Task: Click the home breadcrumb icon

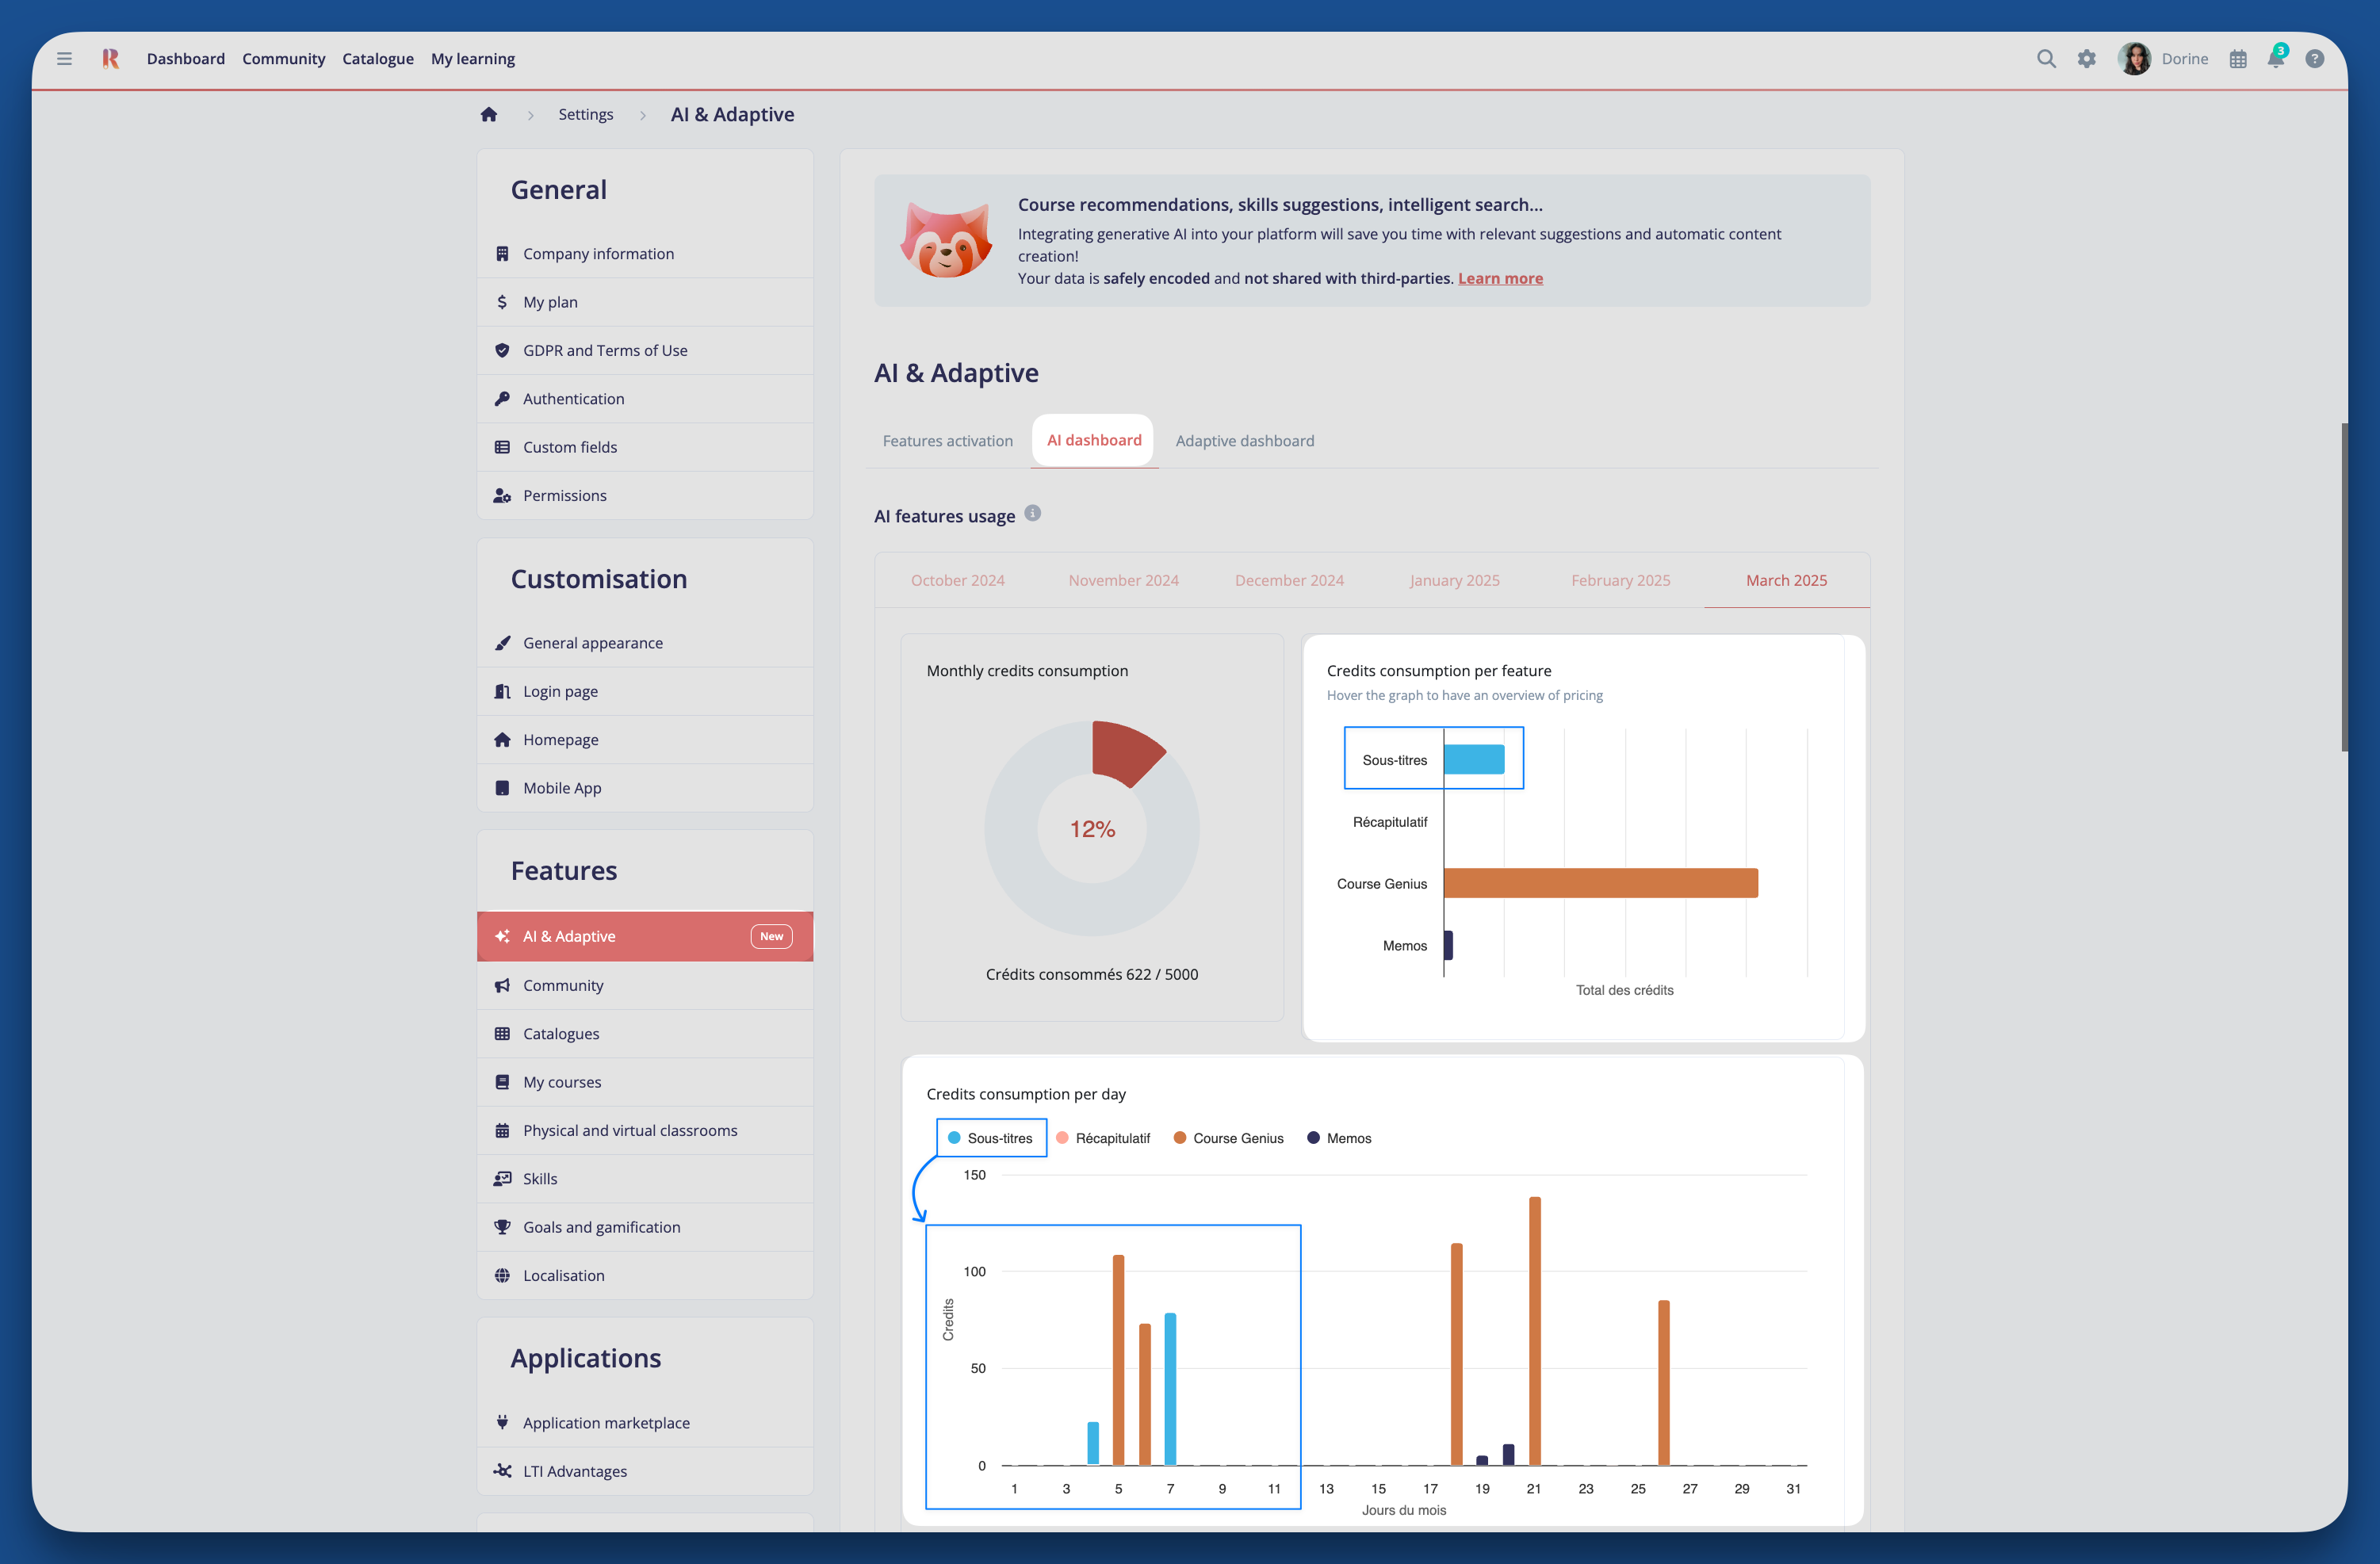Action: (489, 114)
